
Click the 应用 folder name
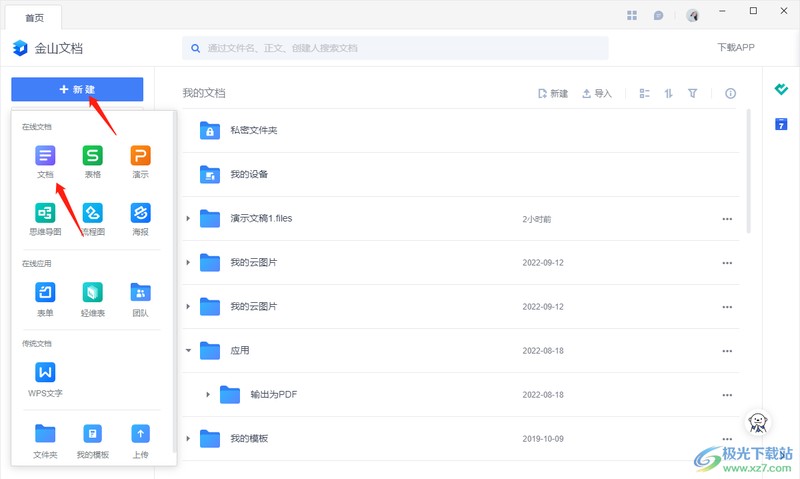click(x=240, y=350)
